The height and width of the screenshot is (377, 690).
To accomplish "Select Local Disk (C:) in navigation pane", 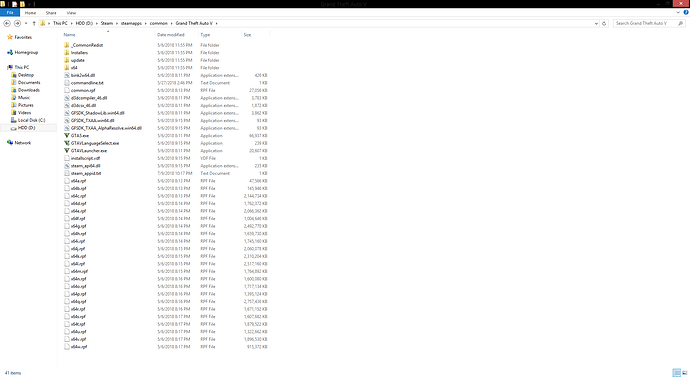I will pos(32,120).
